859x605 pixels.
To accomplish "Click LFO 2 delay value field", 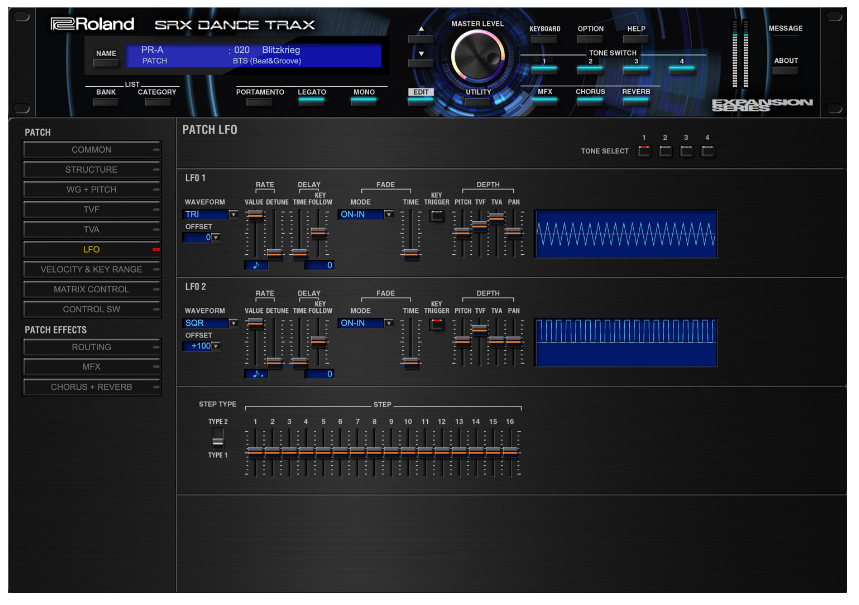I will pos(319,374).
